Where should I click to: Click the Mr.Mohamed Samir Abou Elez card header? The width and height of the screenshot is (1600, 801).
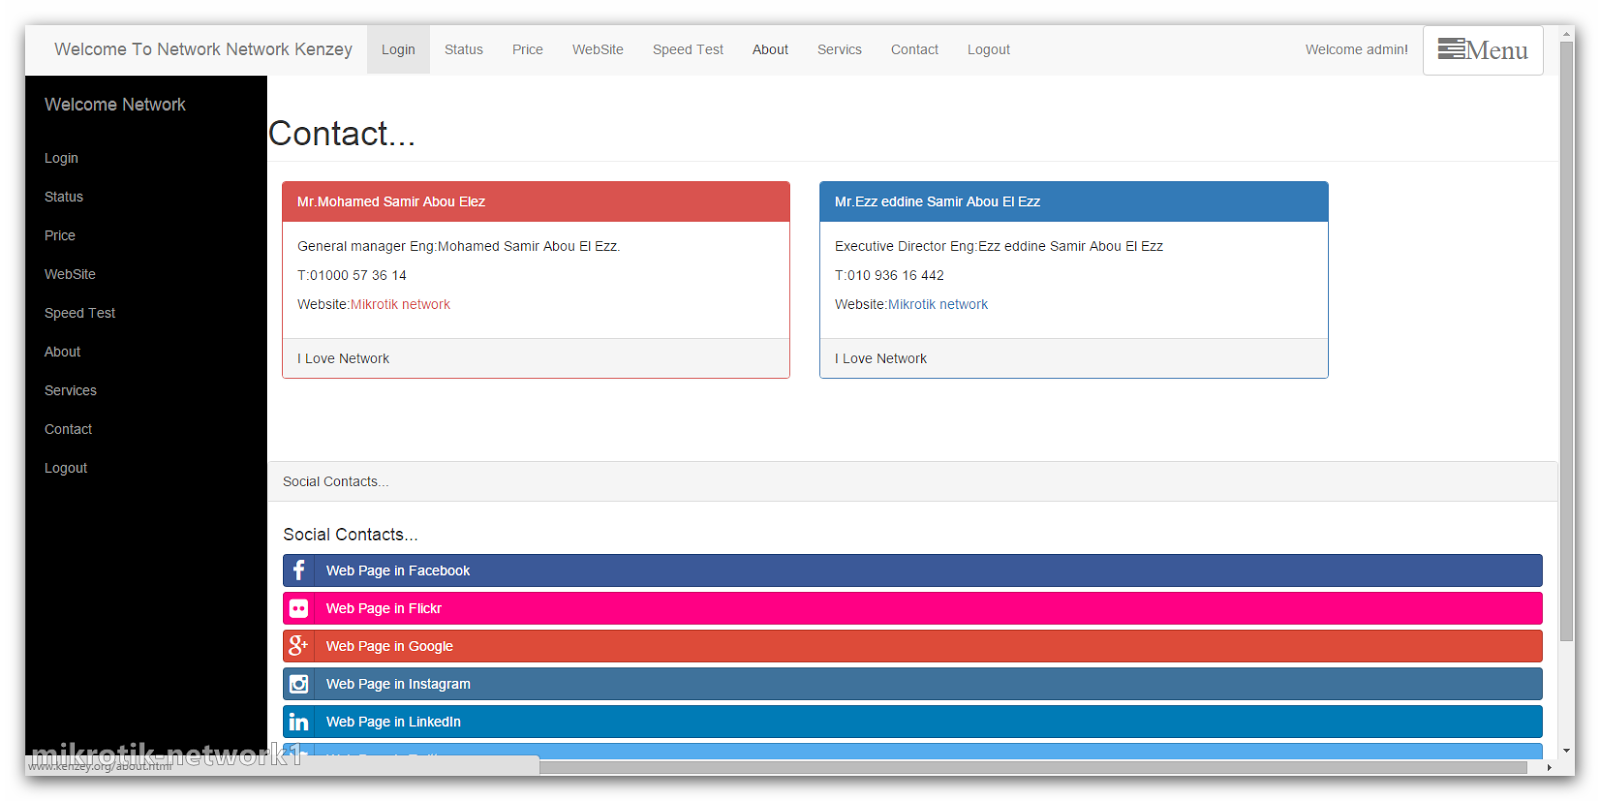pos(536,202)
